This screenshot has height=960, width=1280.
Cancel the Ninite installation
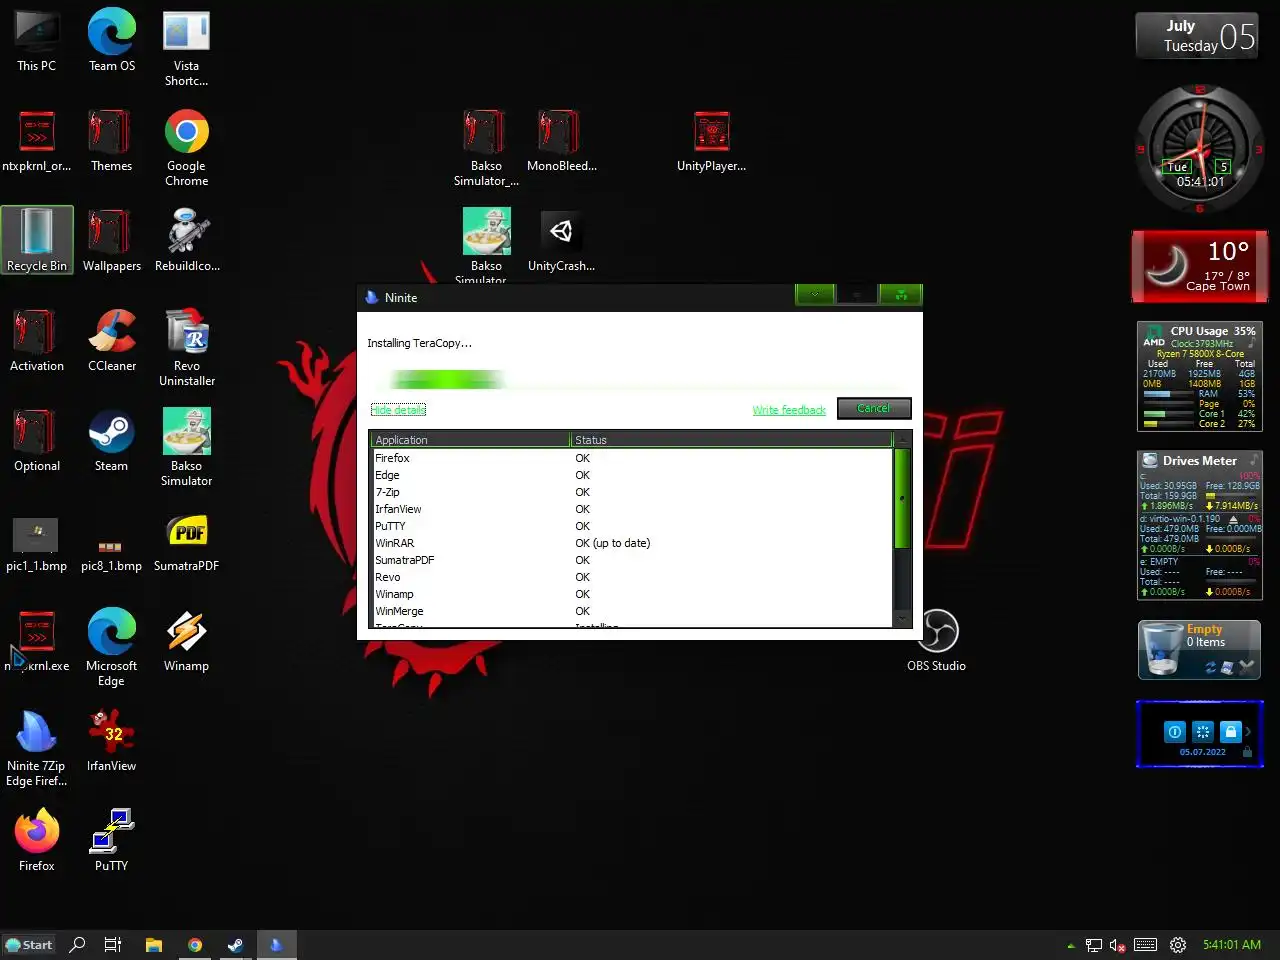pos(873,408)
